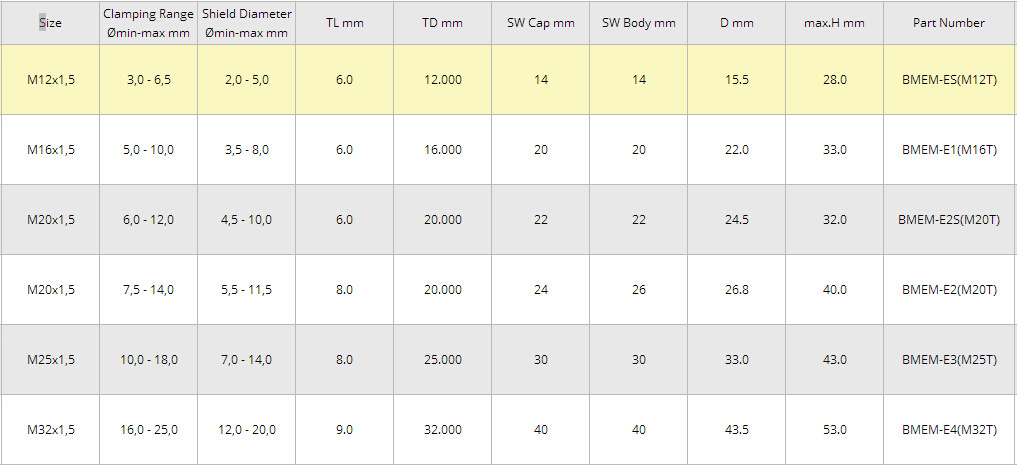This screenshot has width=1017, height=465.
Task: Click the Size column header
Action: [50, 23]
